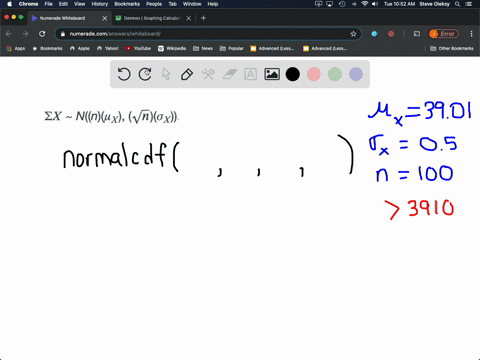The width and height of the screenshot is (480, 360).
Task: Click the orange Error profile button
Action: pyautogui.click(x=444, y=34)
